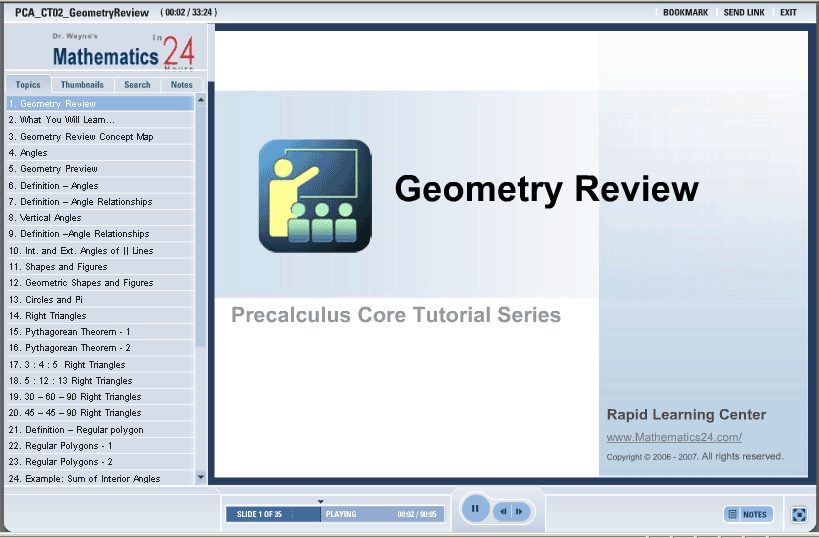Advance to next slide using forward arrow
Screen dimensions: 819x538
[520, 511]
